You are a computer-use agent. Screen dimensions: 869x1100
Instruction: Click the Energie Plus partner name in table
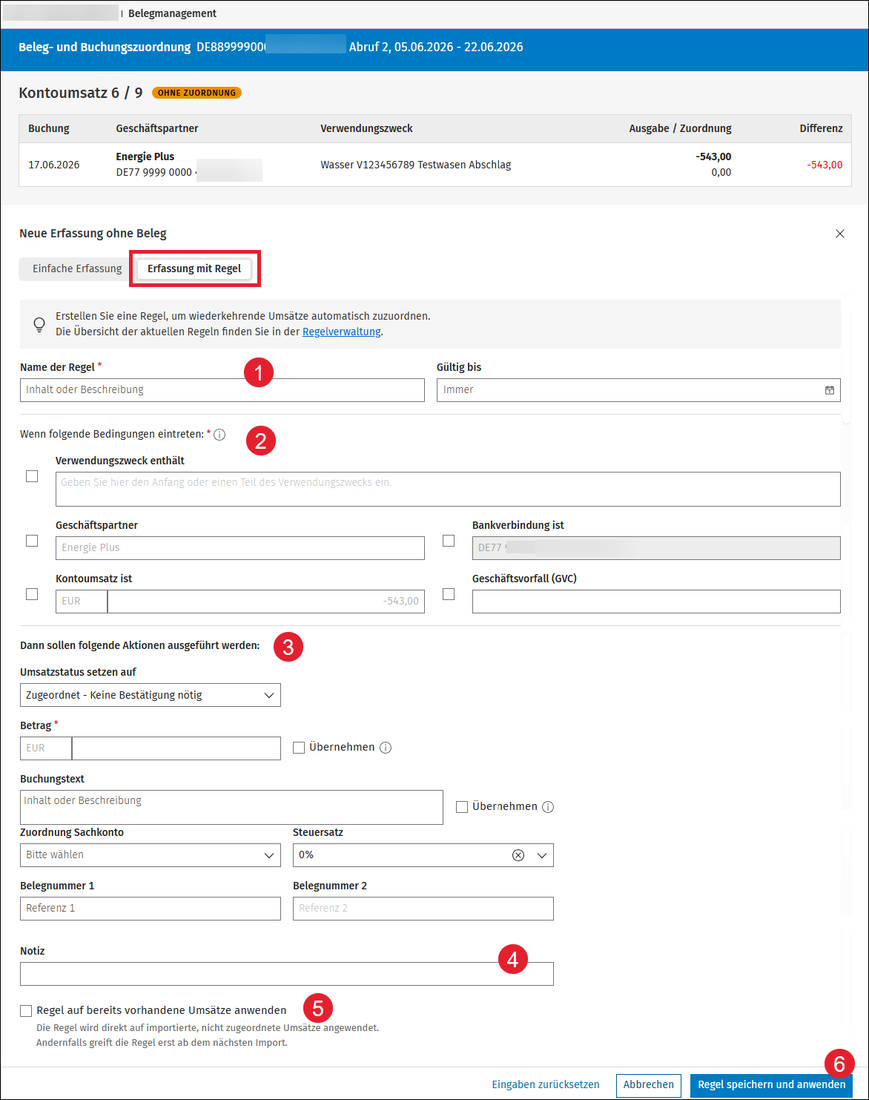(x=145, y=156)
